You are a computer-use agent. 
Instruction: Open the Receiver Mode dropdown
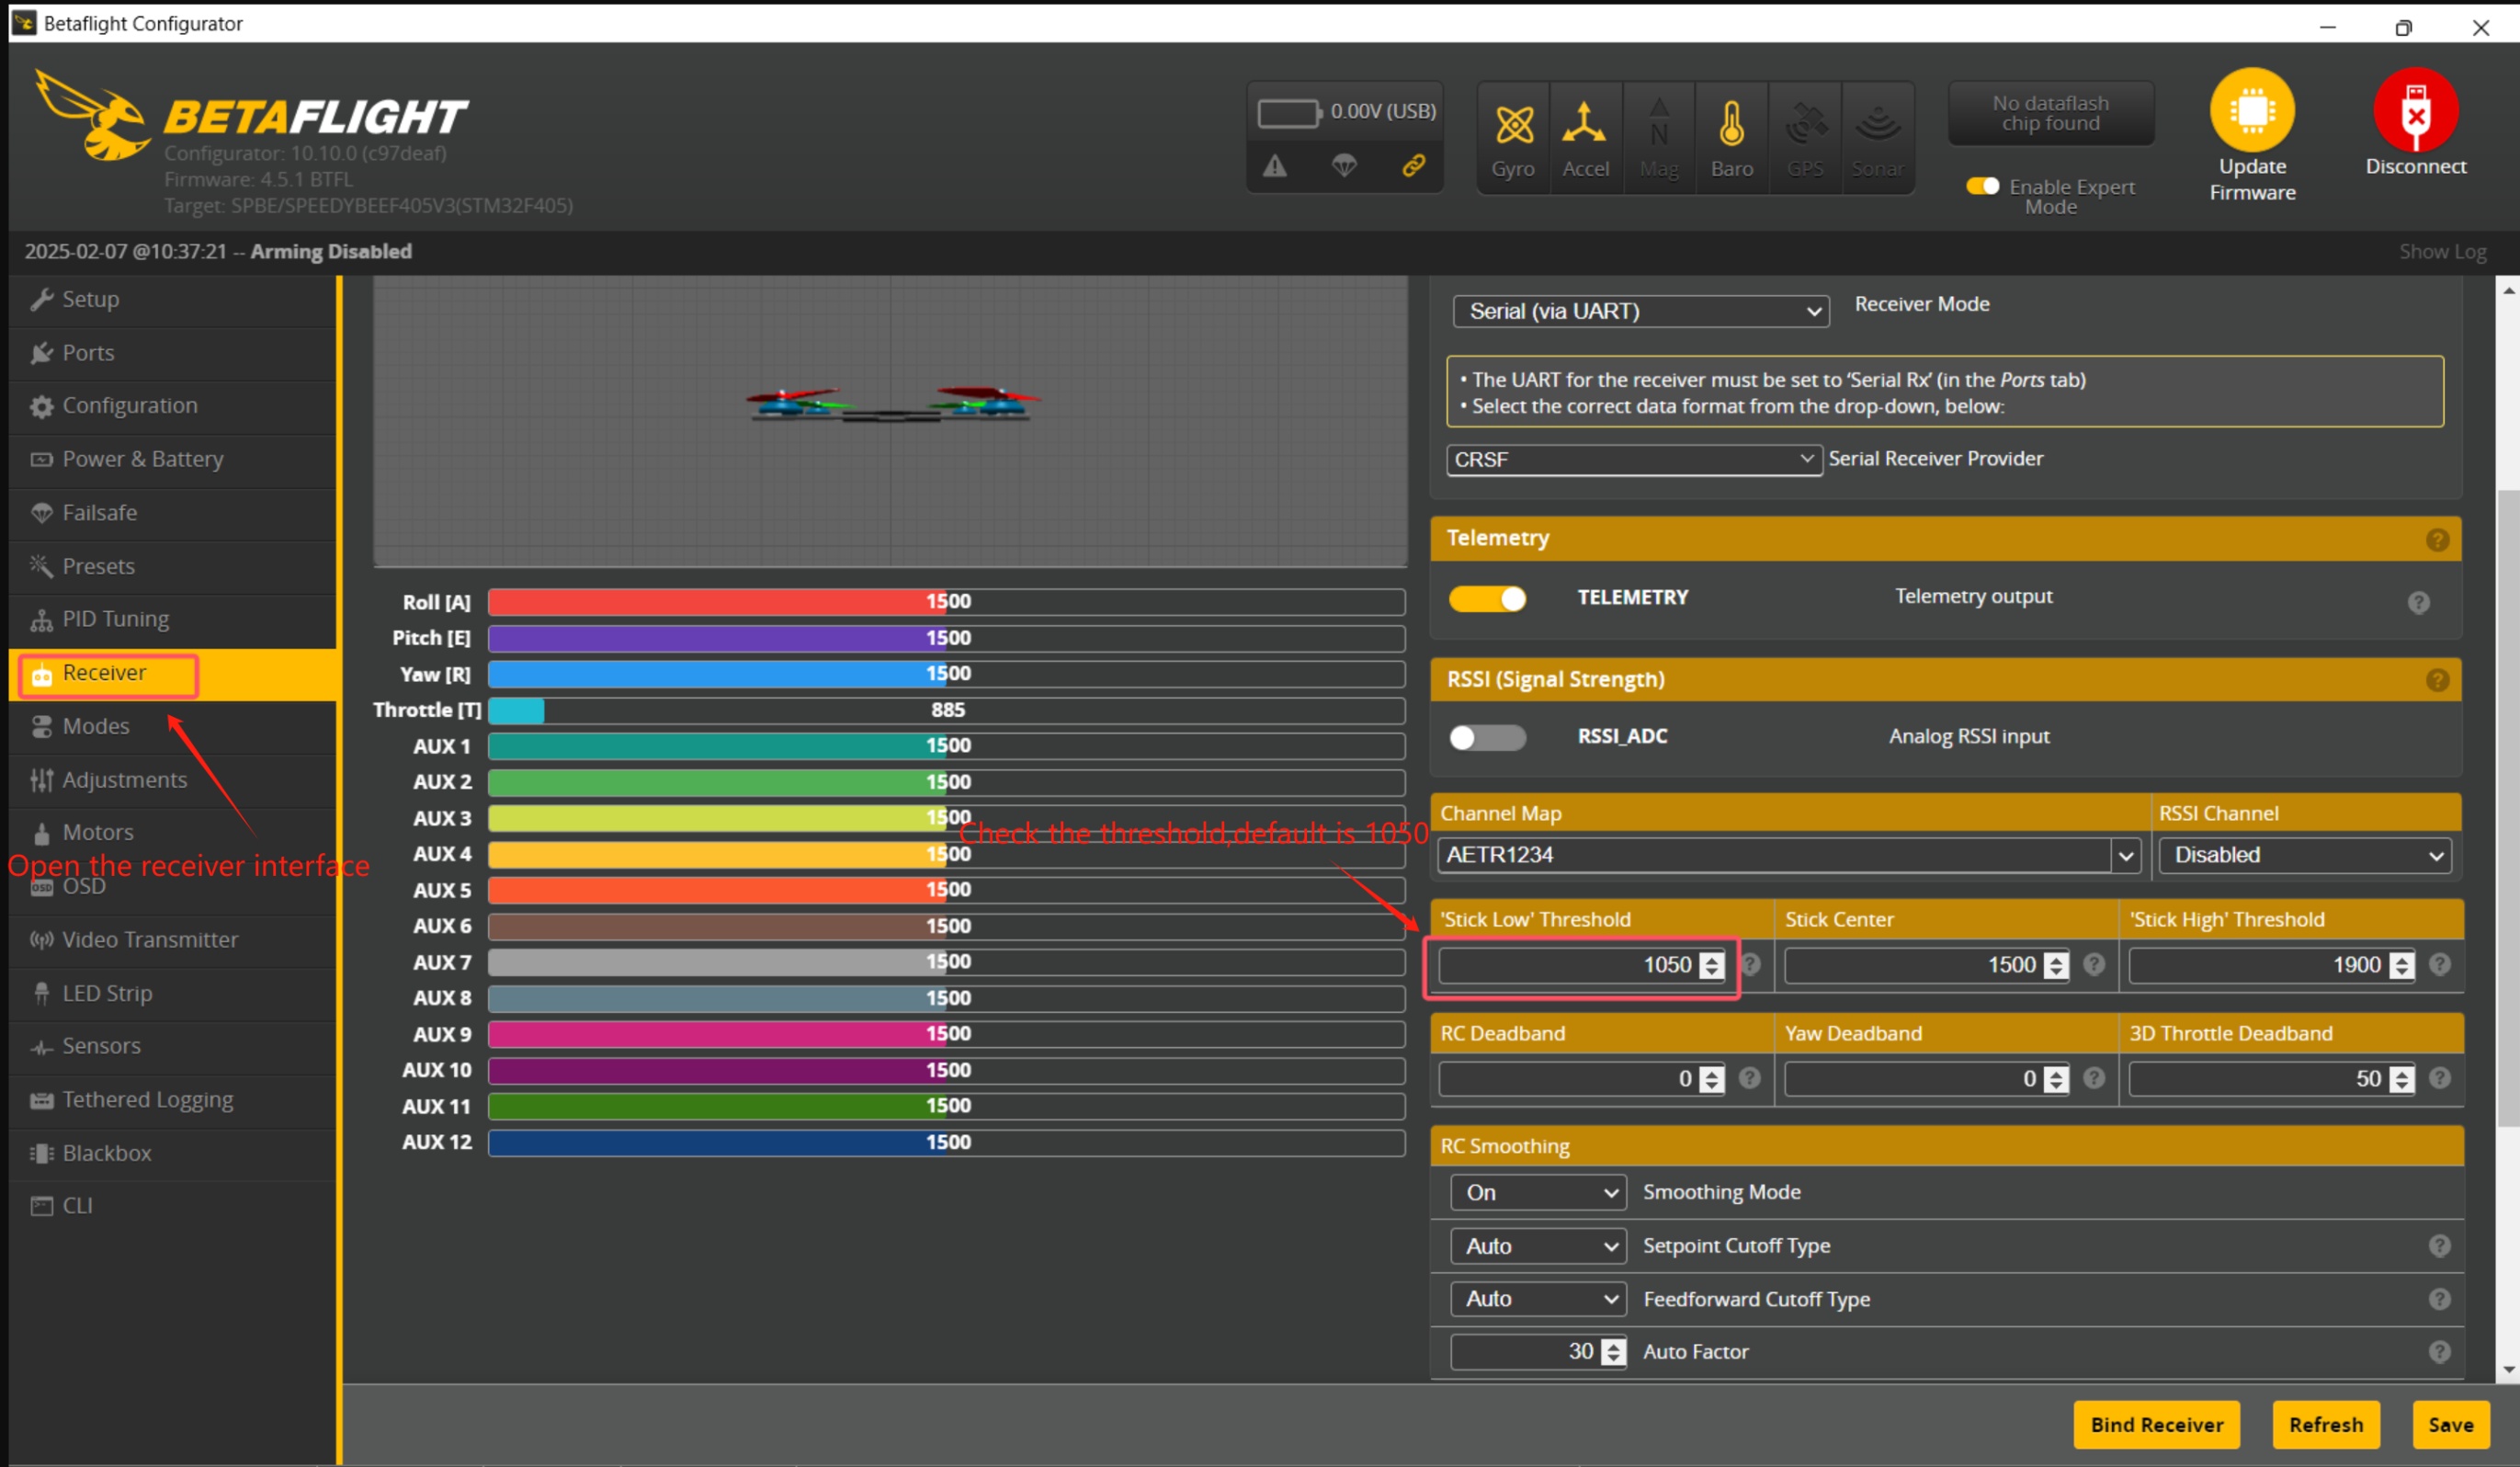tap(1640, 311)
